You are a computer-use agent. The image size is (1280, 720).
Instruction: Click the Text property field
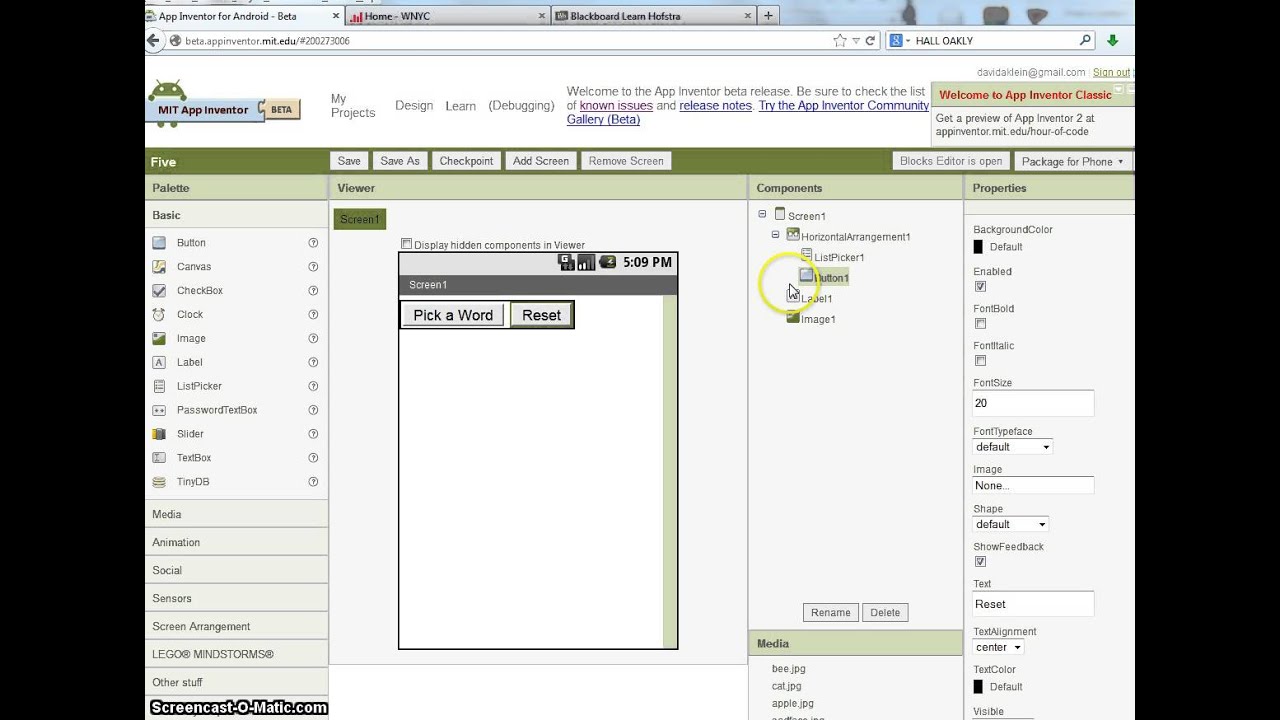click(x=1033, y=604)
